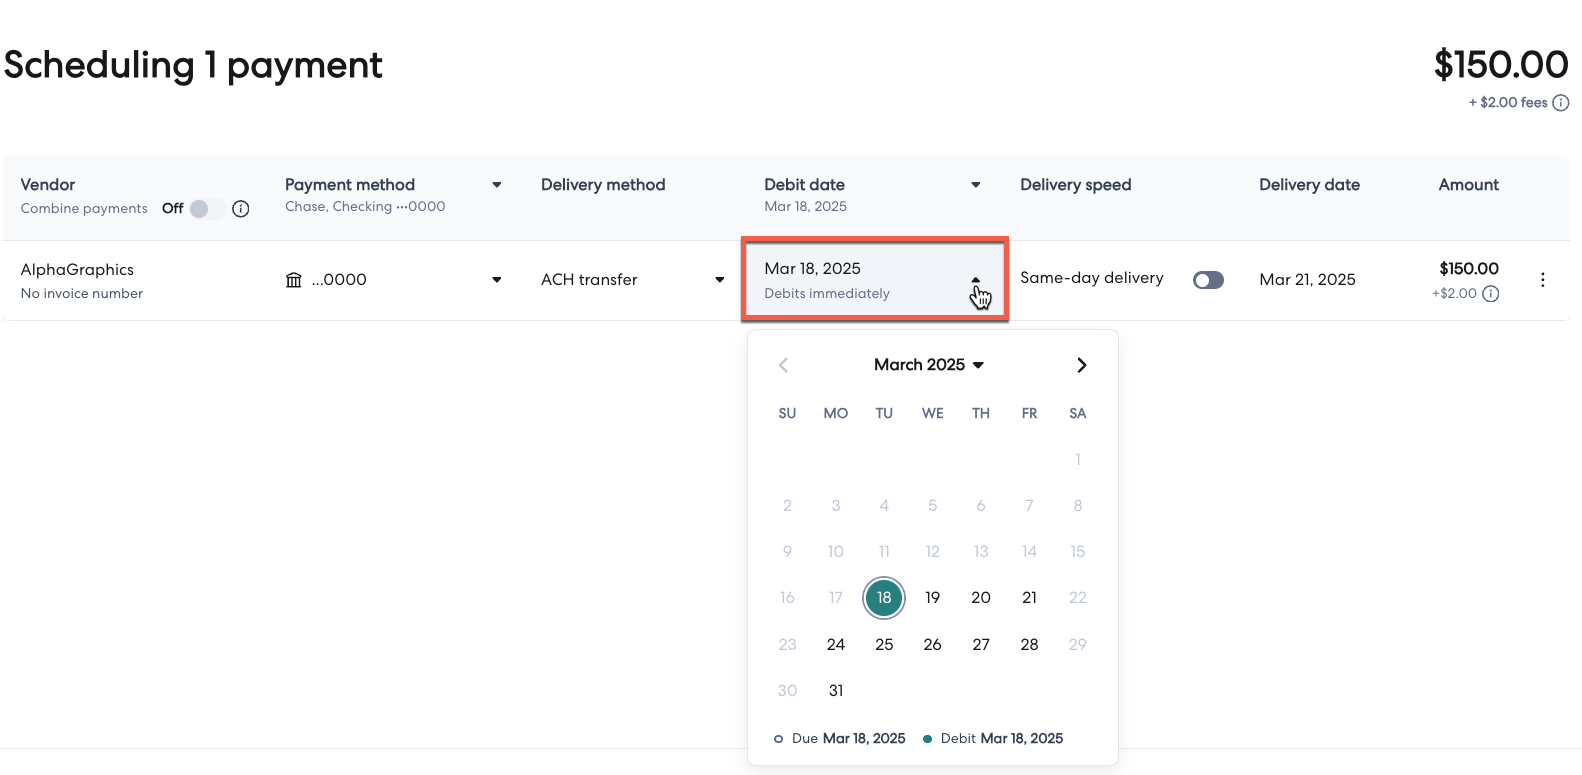Go to next month in calendar
Viewport: 1582px width, 775px height.
[1081, 365]
